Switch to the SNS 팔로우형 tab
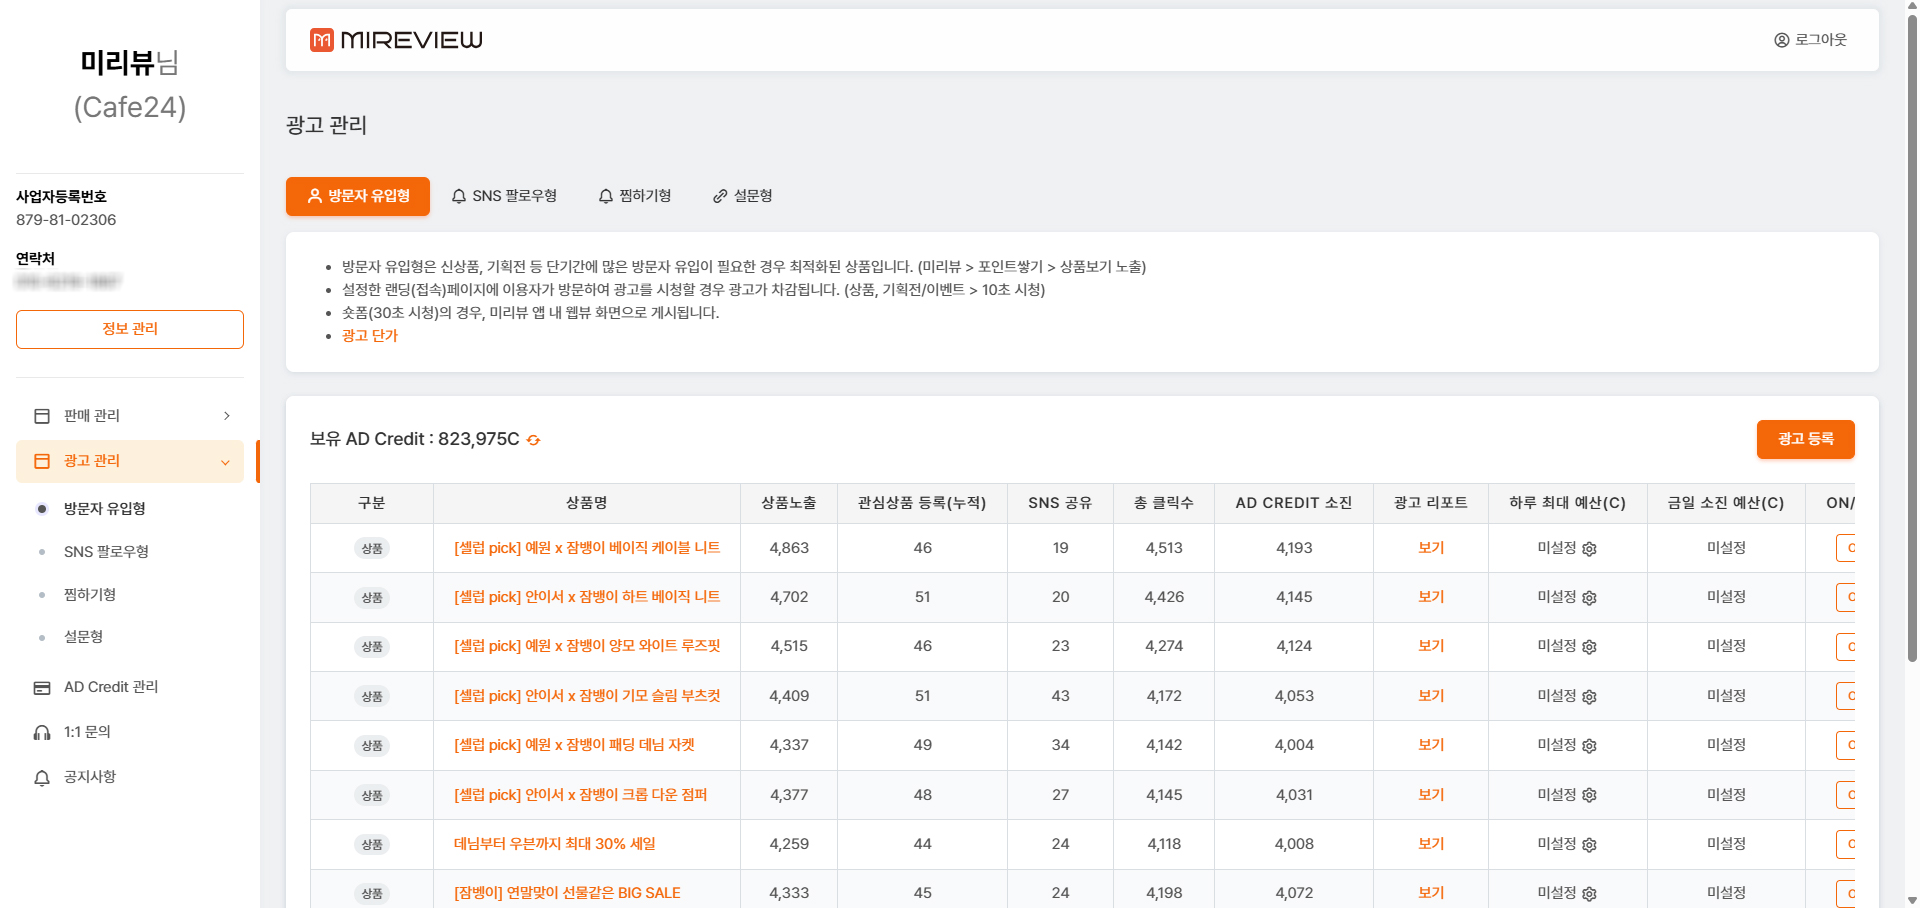This screenshot has height=908, width=1920. 504,196
